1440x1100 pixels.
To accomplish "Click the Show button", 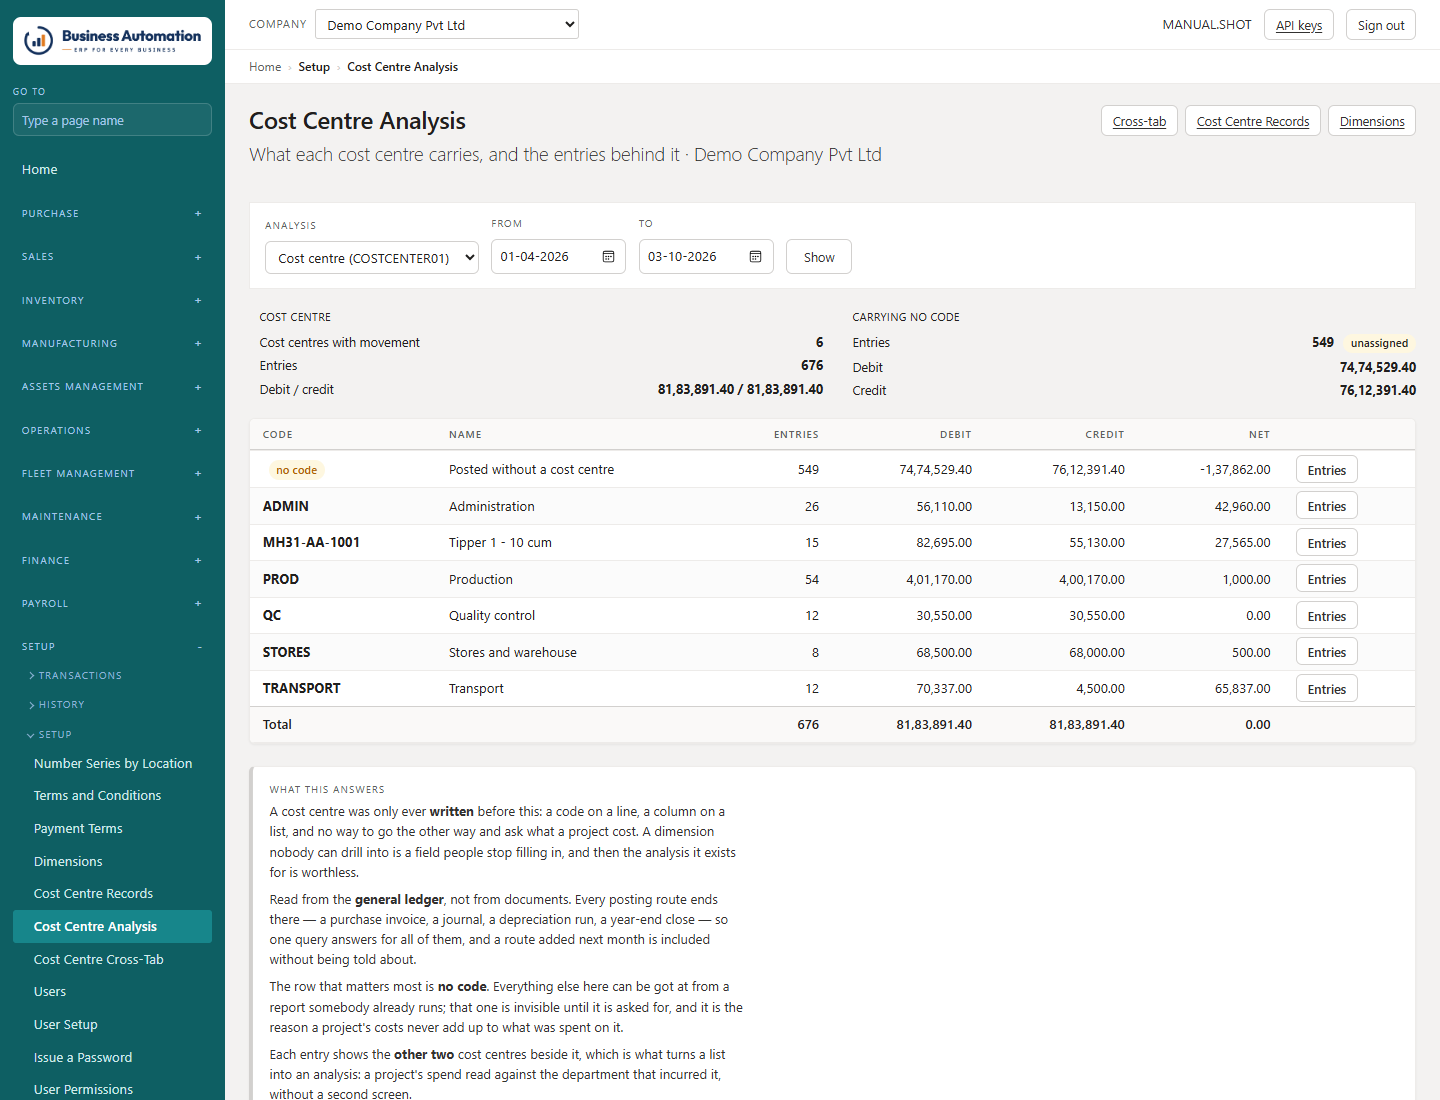I will click(x=819, y=257).
